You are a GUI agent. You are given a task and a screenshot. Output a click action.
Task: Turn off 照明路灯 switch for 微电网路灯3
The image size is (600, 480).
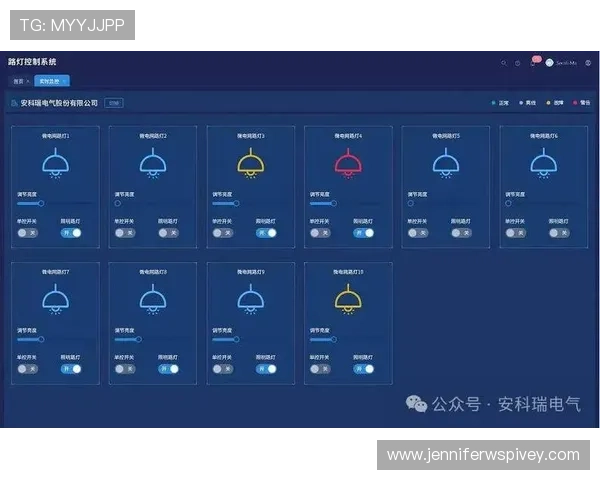[x=266, y=232]
